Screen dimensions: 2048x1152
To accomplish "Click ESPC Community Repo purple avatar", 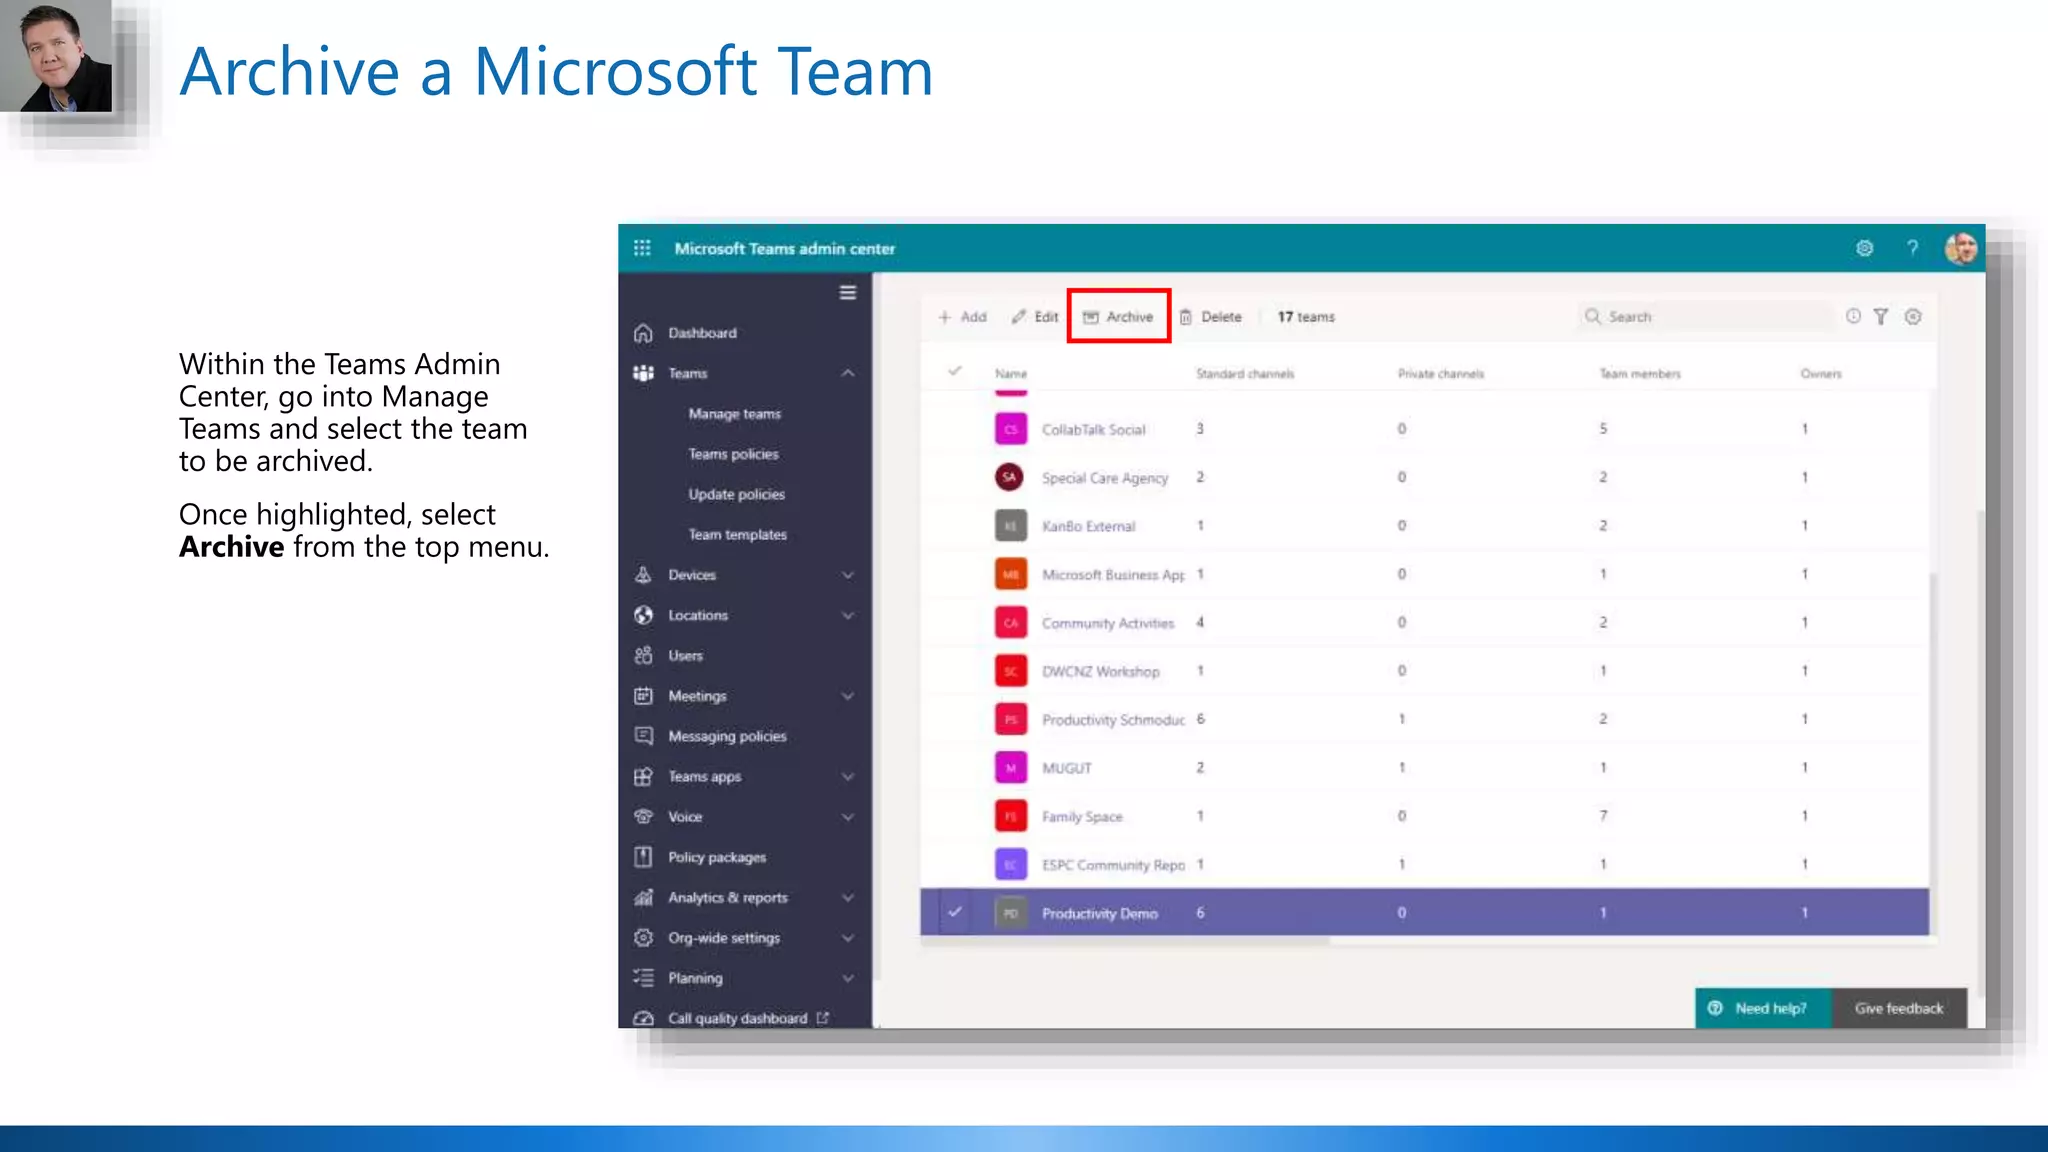I will [1010, 864].
